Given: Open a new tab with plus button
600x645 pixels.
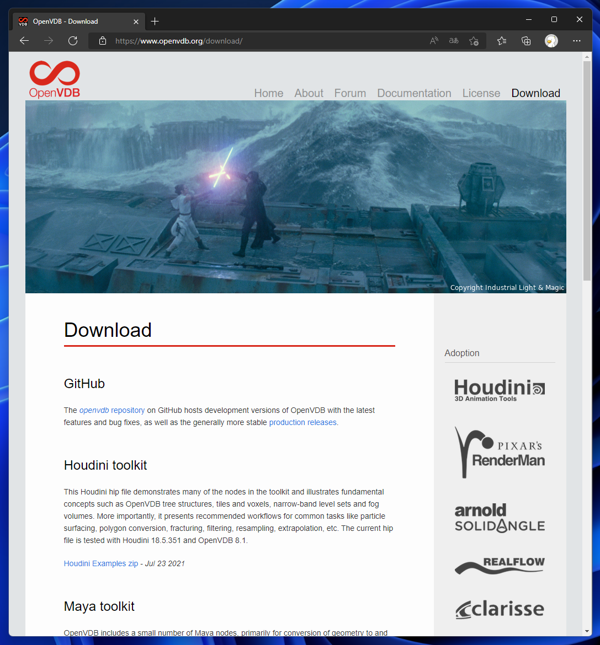Looking at the screenshot, I should (x=155, y=21).
